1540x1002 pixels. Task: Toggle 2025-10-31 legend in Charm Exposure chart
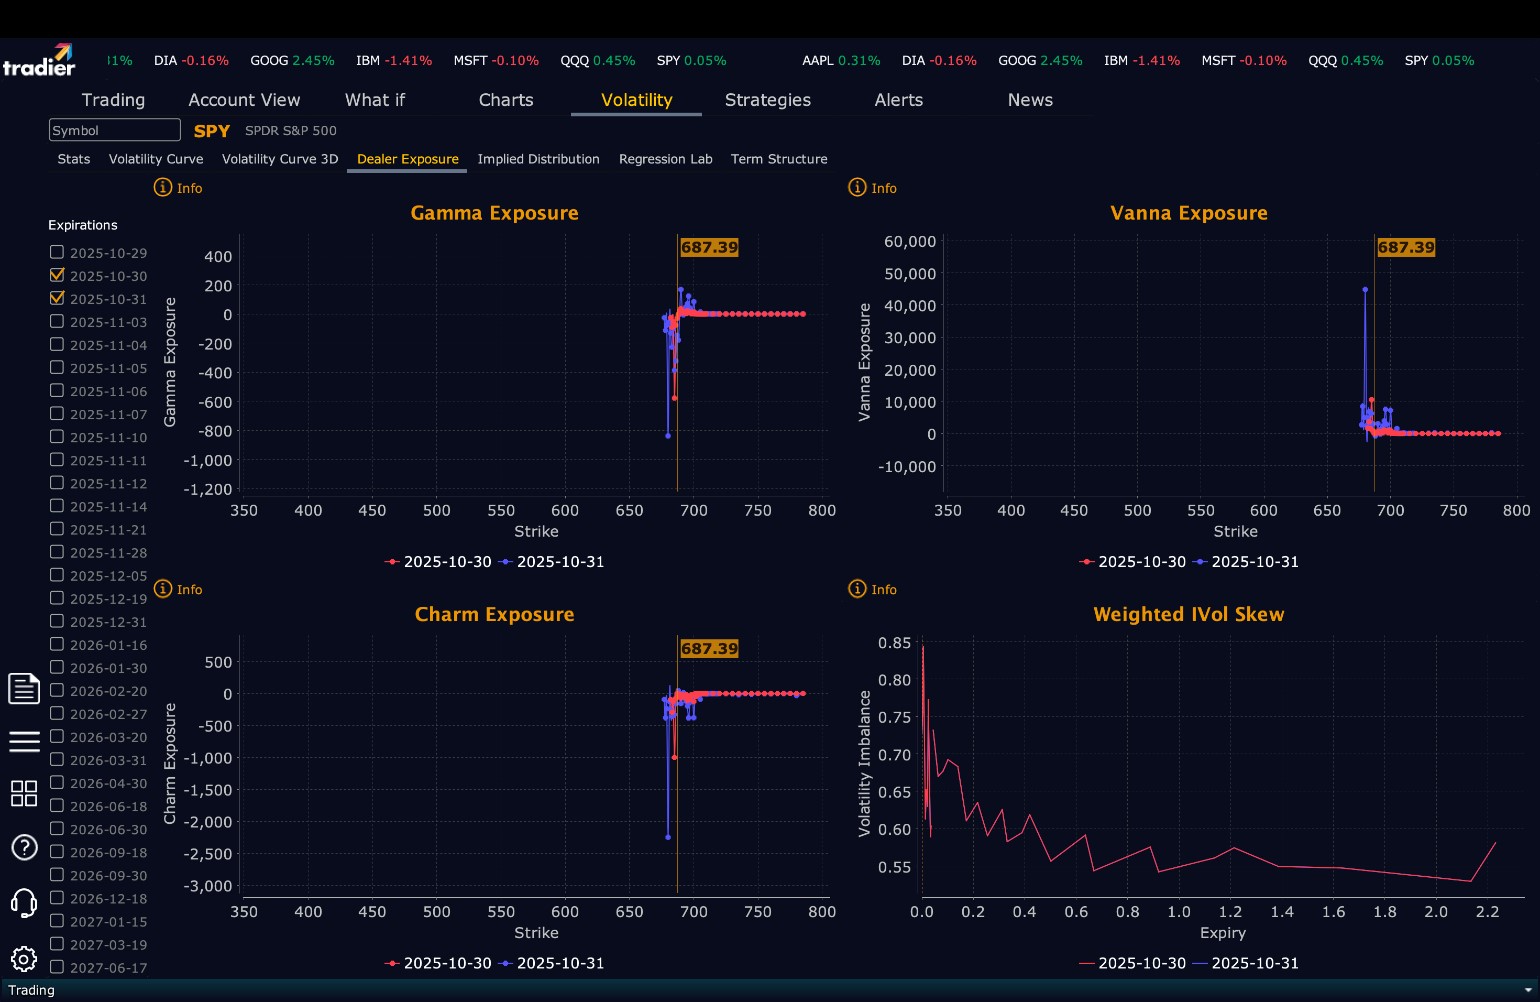tap(551, 963)
